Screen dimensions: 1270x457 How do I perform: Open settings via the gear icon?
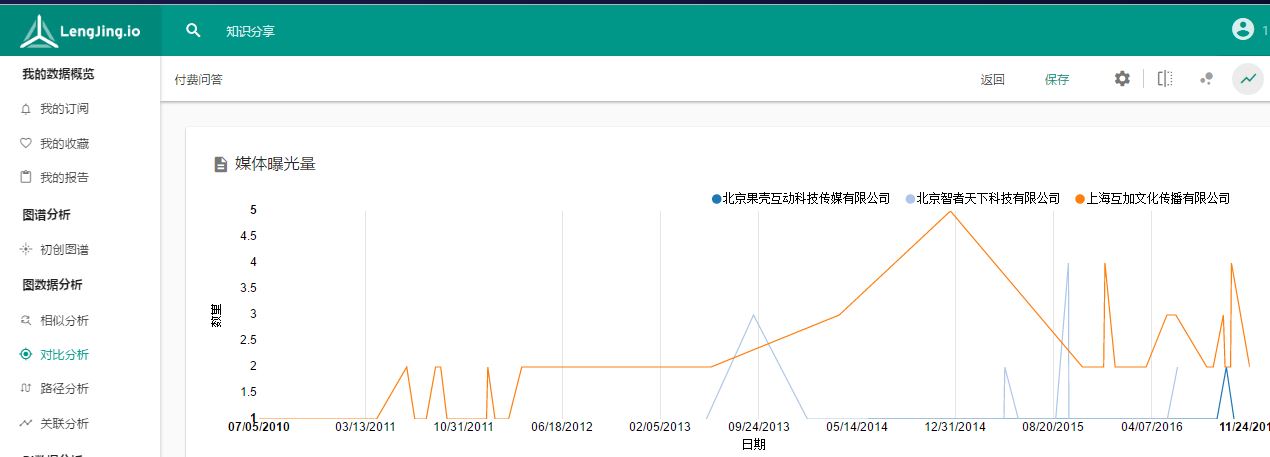[1122, 79]
